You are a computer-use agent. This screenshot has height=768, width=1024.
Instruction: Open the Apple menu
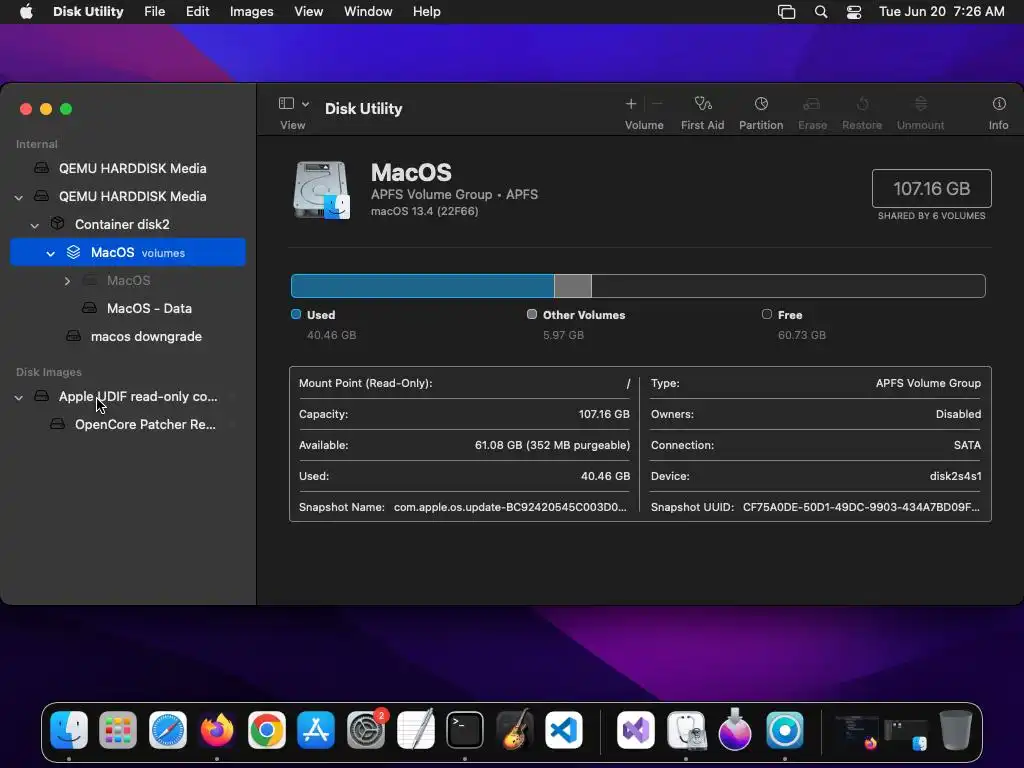tap(26, 12)
